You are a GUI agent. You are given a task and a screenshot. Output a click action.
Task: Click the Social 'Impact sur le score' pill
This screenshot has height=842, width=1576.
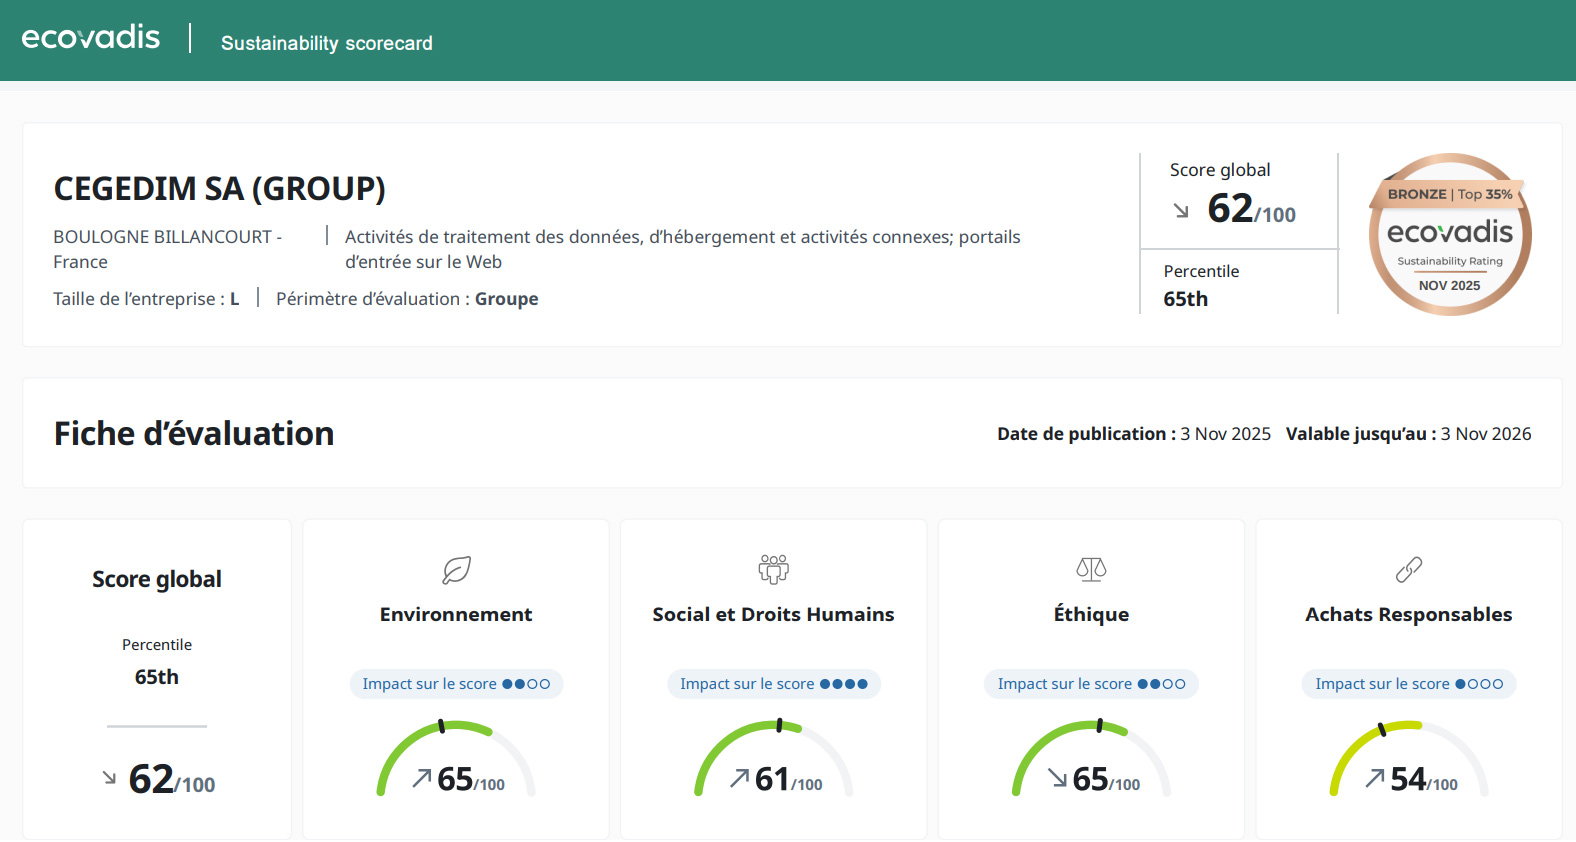[773, 684]
